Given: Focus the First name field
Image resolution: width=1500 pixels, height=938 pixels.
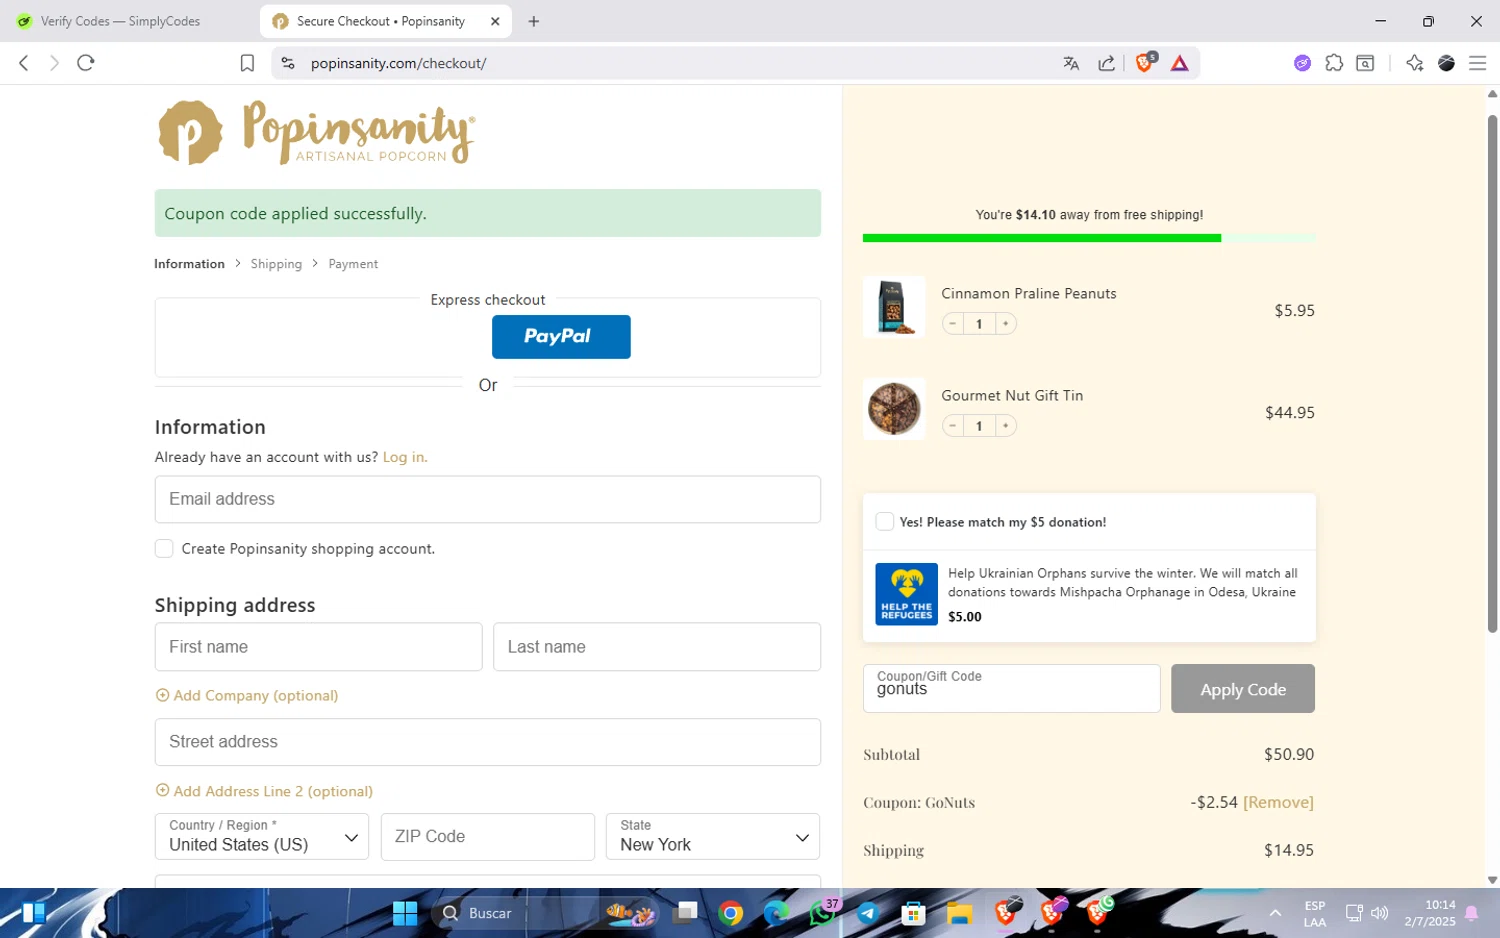Looking at the screenshot, I should (318, 647).
